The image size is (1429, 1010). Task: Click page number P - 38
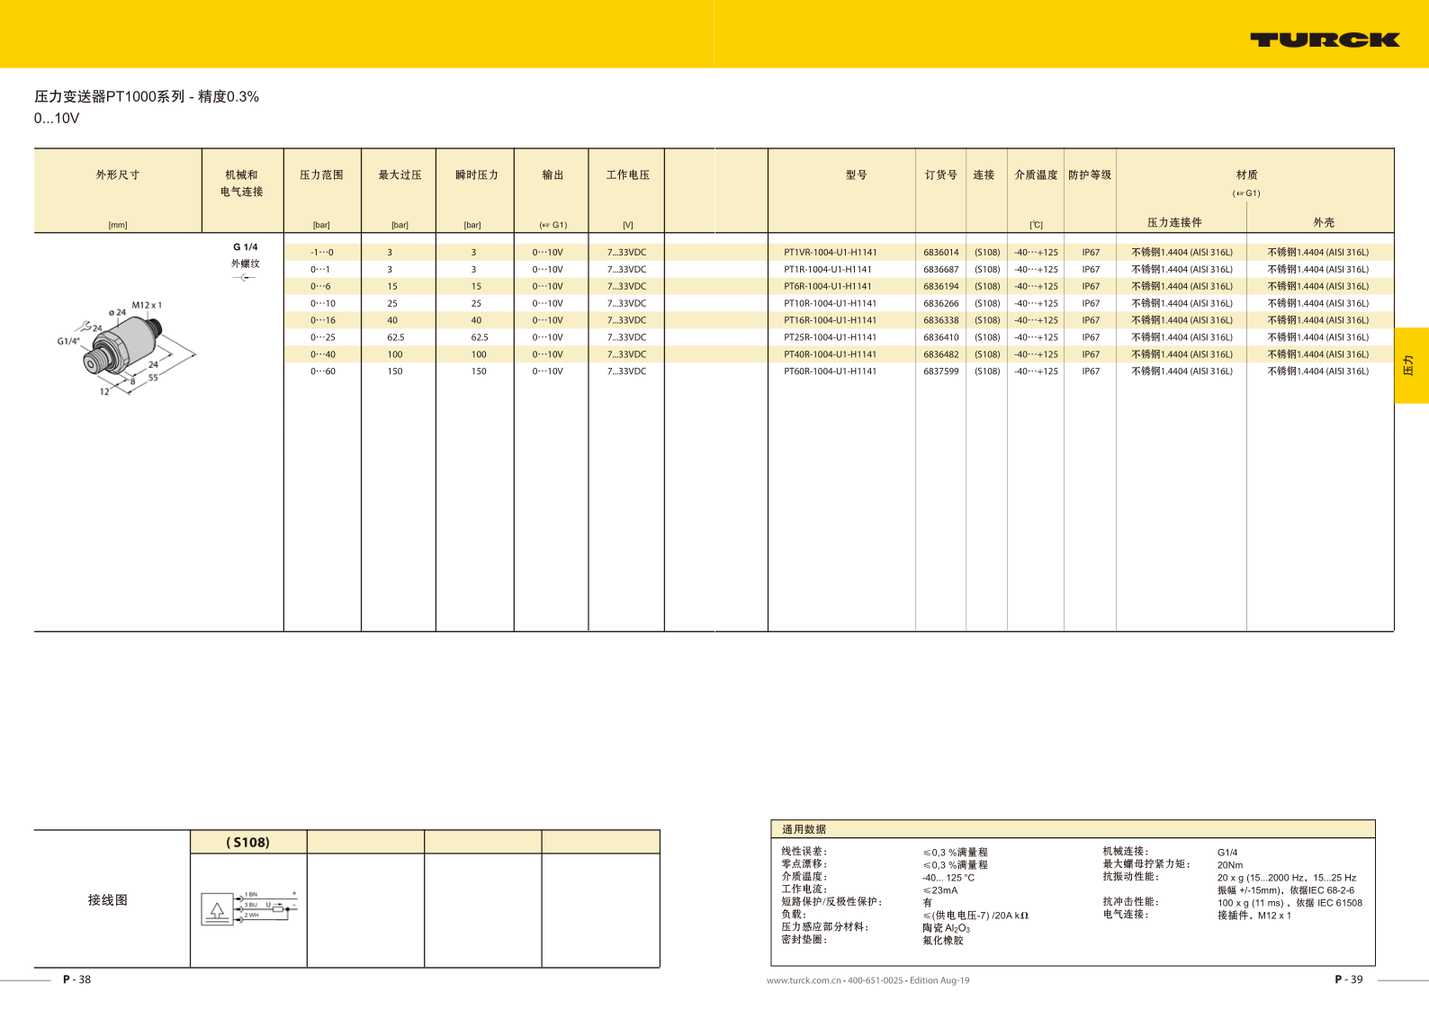tap(77, 979)
